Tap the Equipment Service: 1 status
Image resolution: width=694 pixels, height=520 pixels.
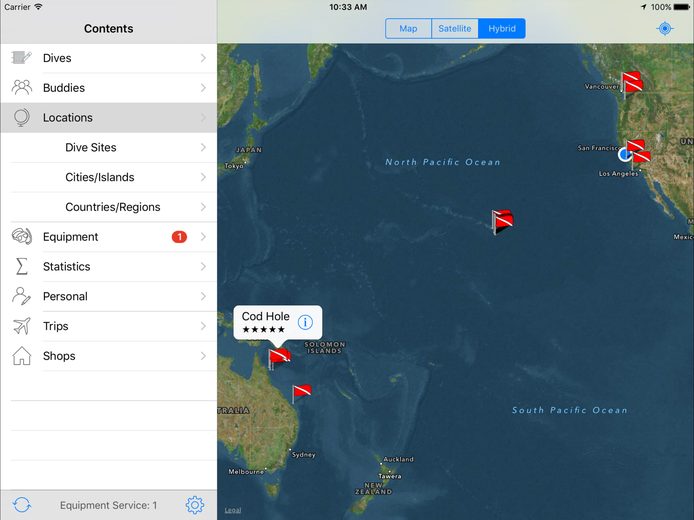108,505
